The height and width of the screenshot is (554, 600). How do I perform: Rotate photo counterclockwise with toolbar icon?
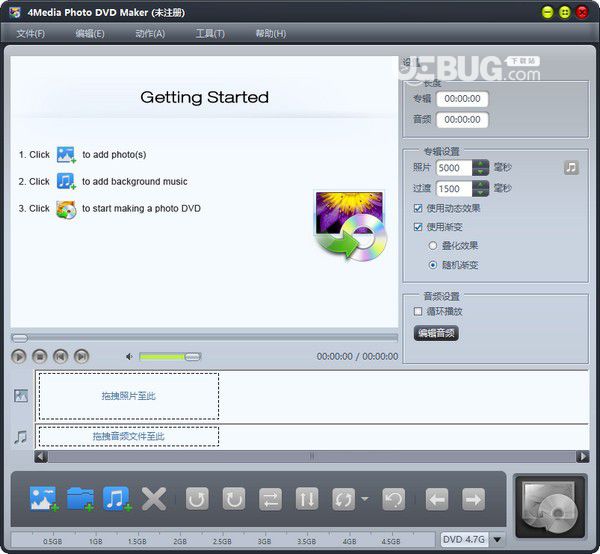pyautogui.click(x=197, y=499)
